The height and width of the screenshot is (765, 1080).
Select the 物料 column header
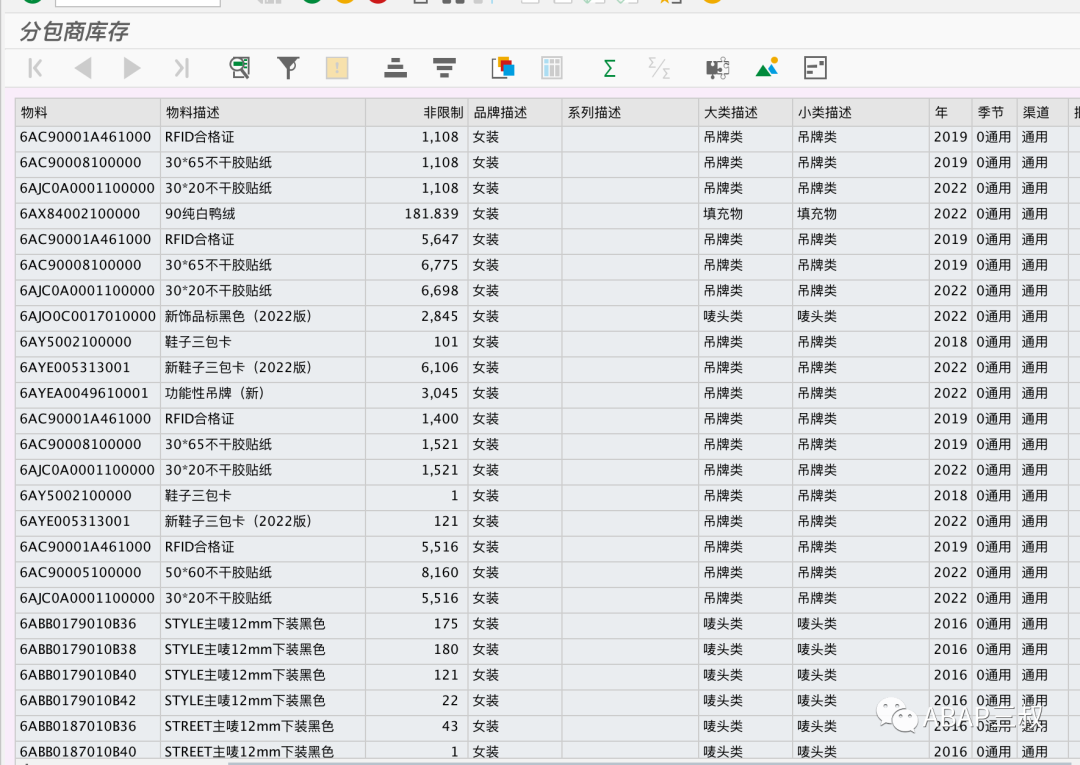(x=88, y=112)
